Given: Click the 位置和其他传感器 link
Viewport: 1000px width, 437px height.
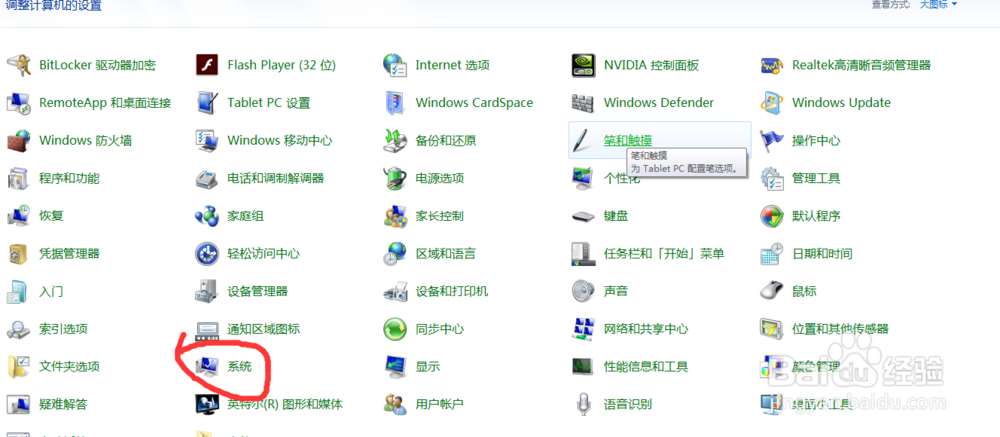Looking at the screenshot, I should click(841, 329).
